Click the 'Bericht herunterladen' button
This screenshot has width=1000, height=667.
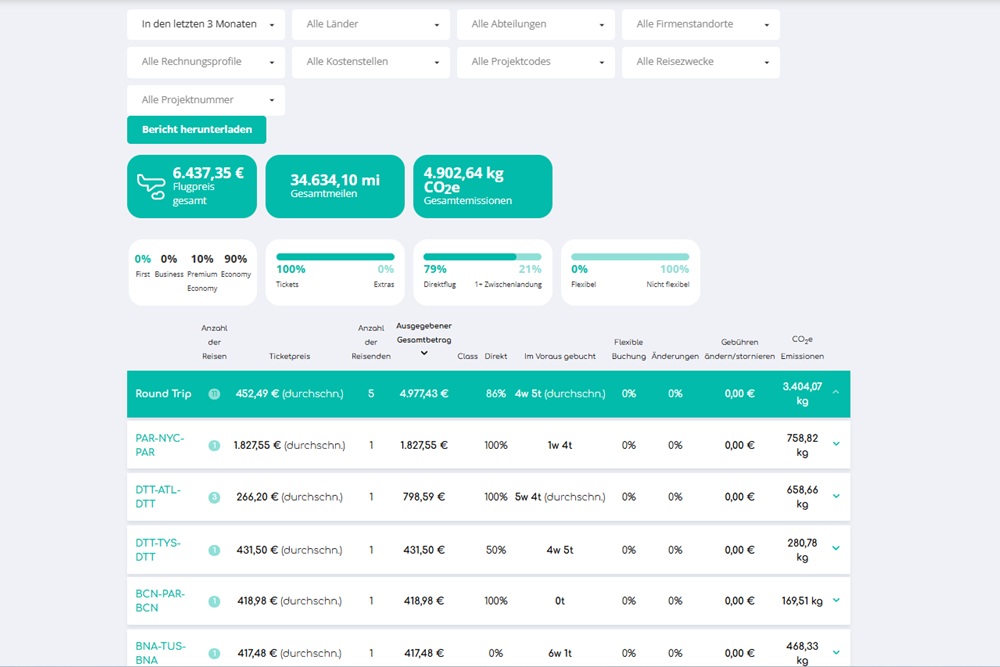click(196, 129)
